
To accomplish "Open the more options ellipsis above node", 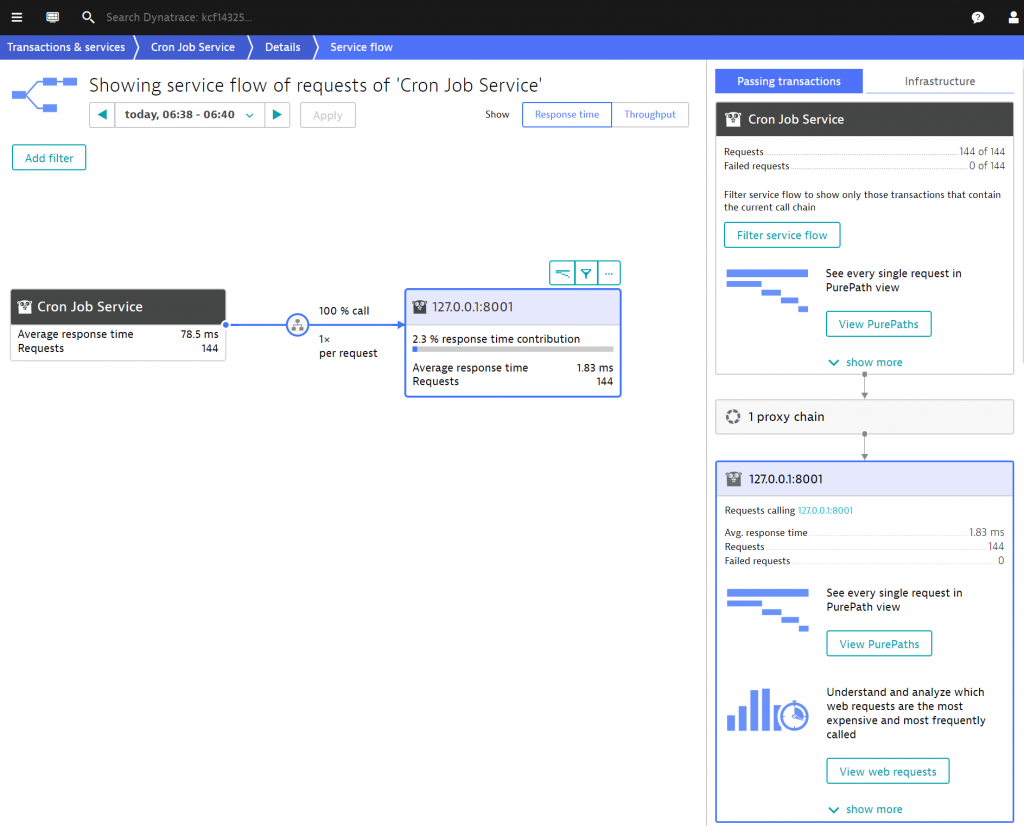I will pos(609,273).
